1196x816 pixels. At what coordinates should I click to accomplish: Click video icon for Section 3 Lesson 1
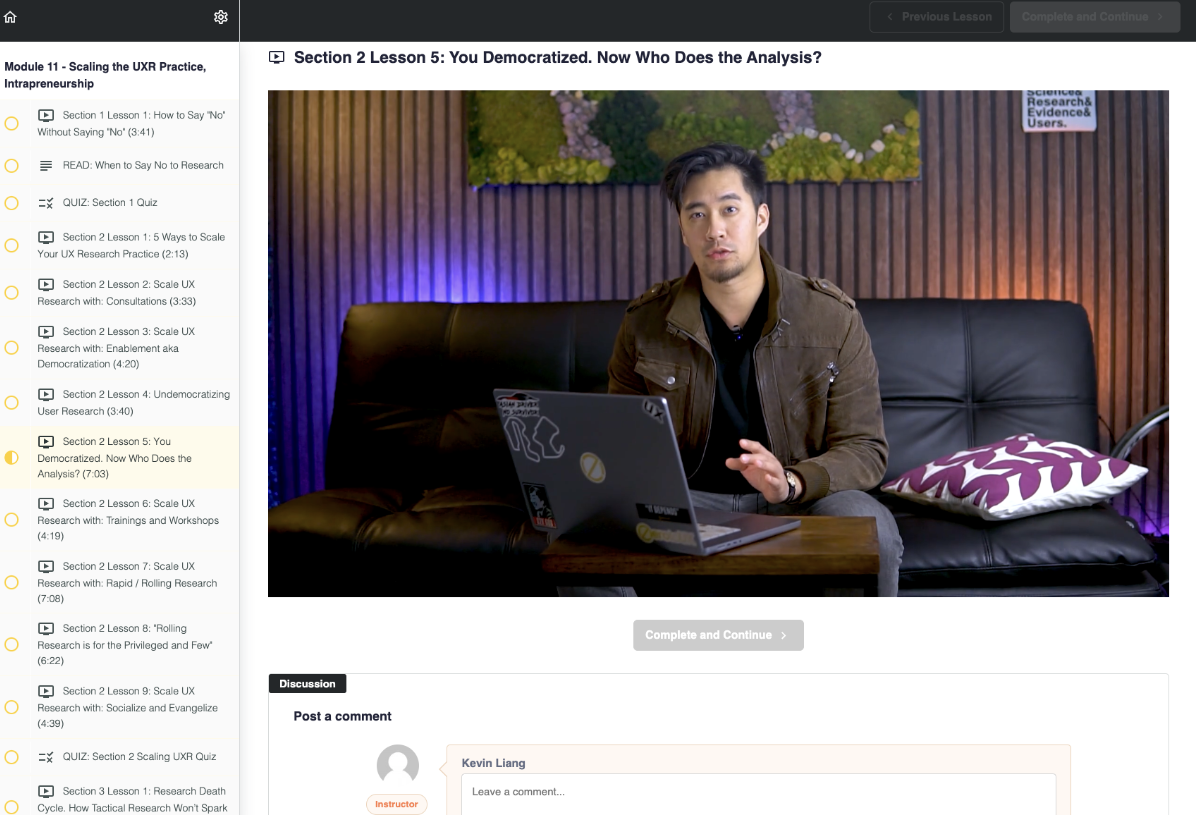(46, 791)
